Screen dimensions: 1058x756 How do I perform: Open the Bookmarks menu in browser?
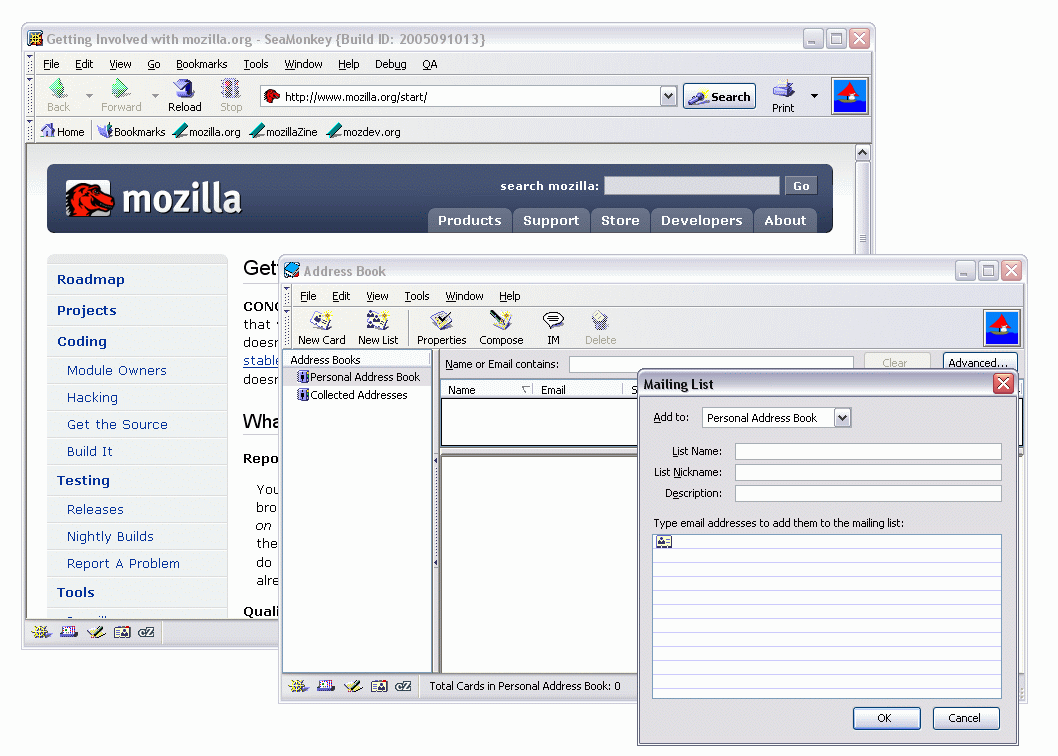point(201,64)
